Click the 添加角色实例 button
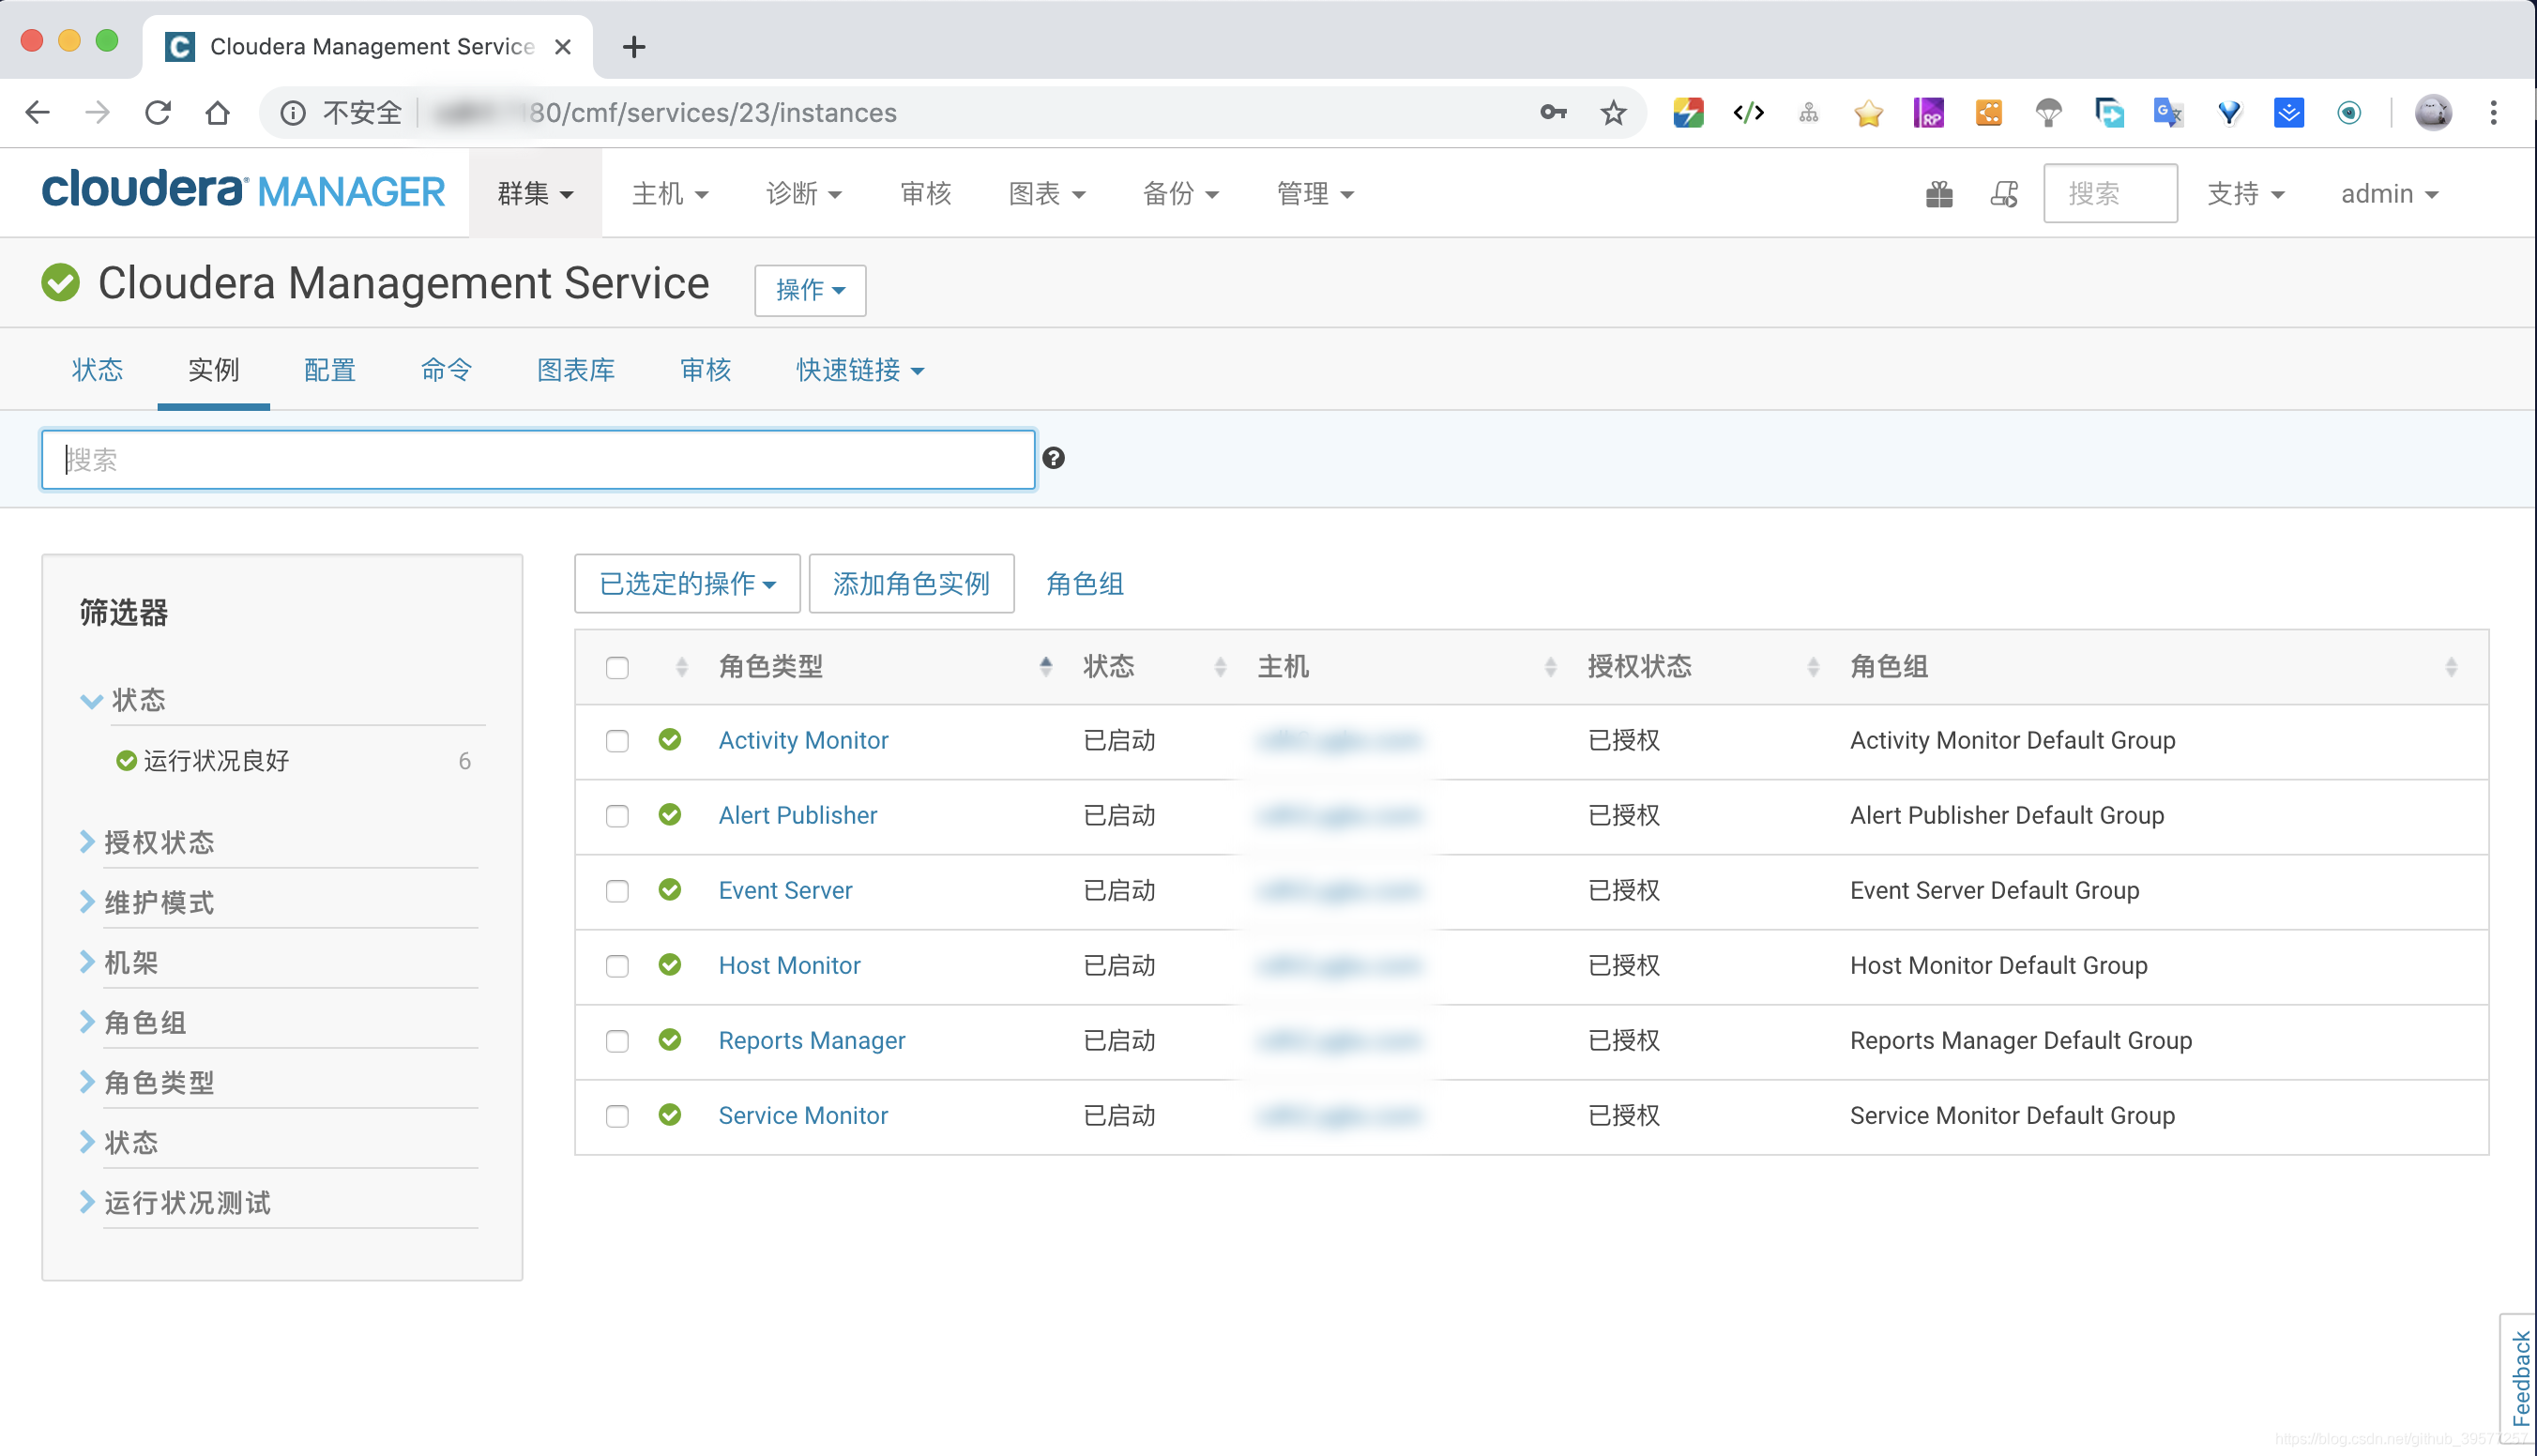The height and width of the screenshot is (1456, 2537). pyautogui.click(x=911, y=583)
